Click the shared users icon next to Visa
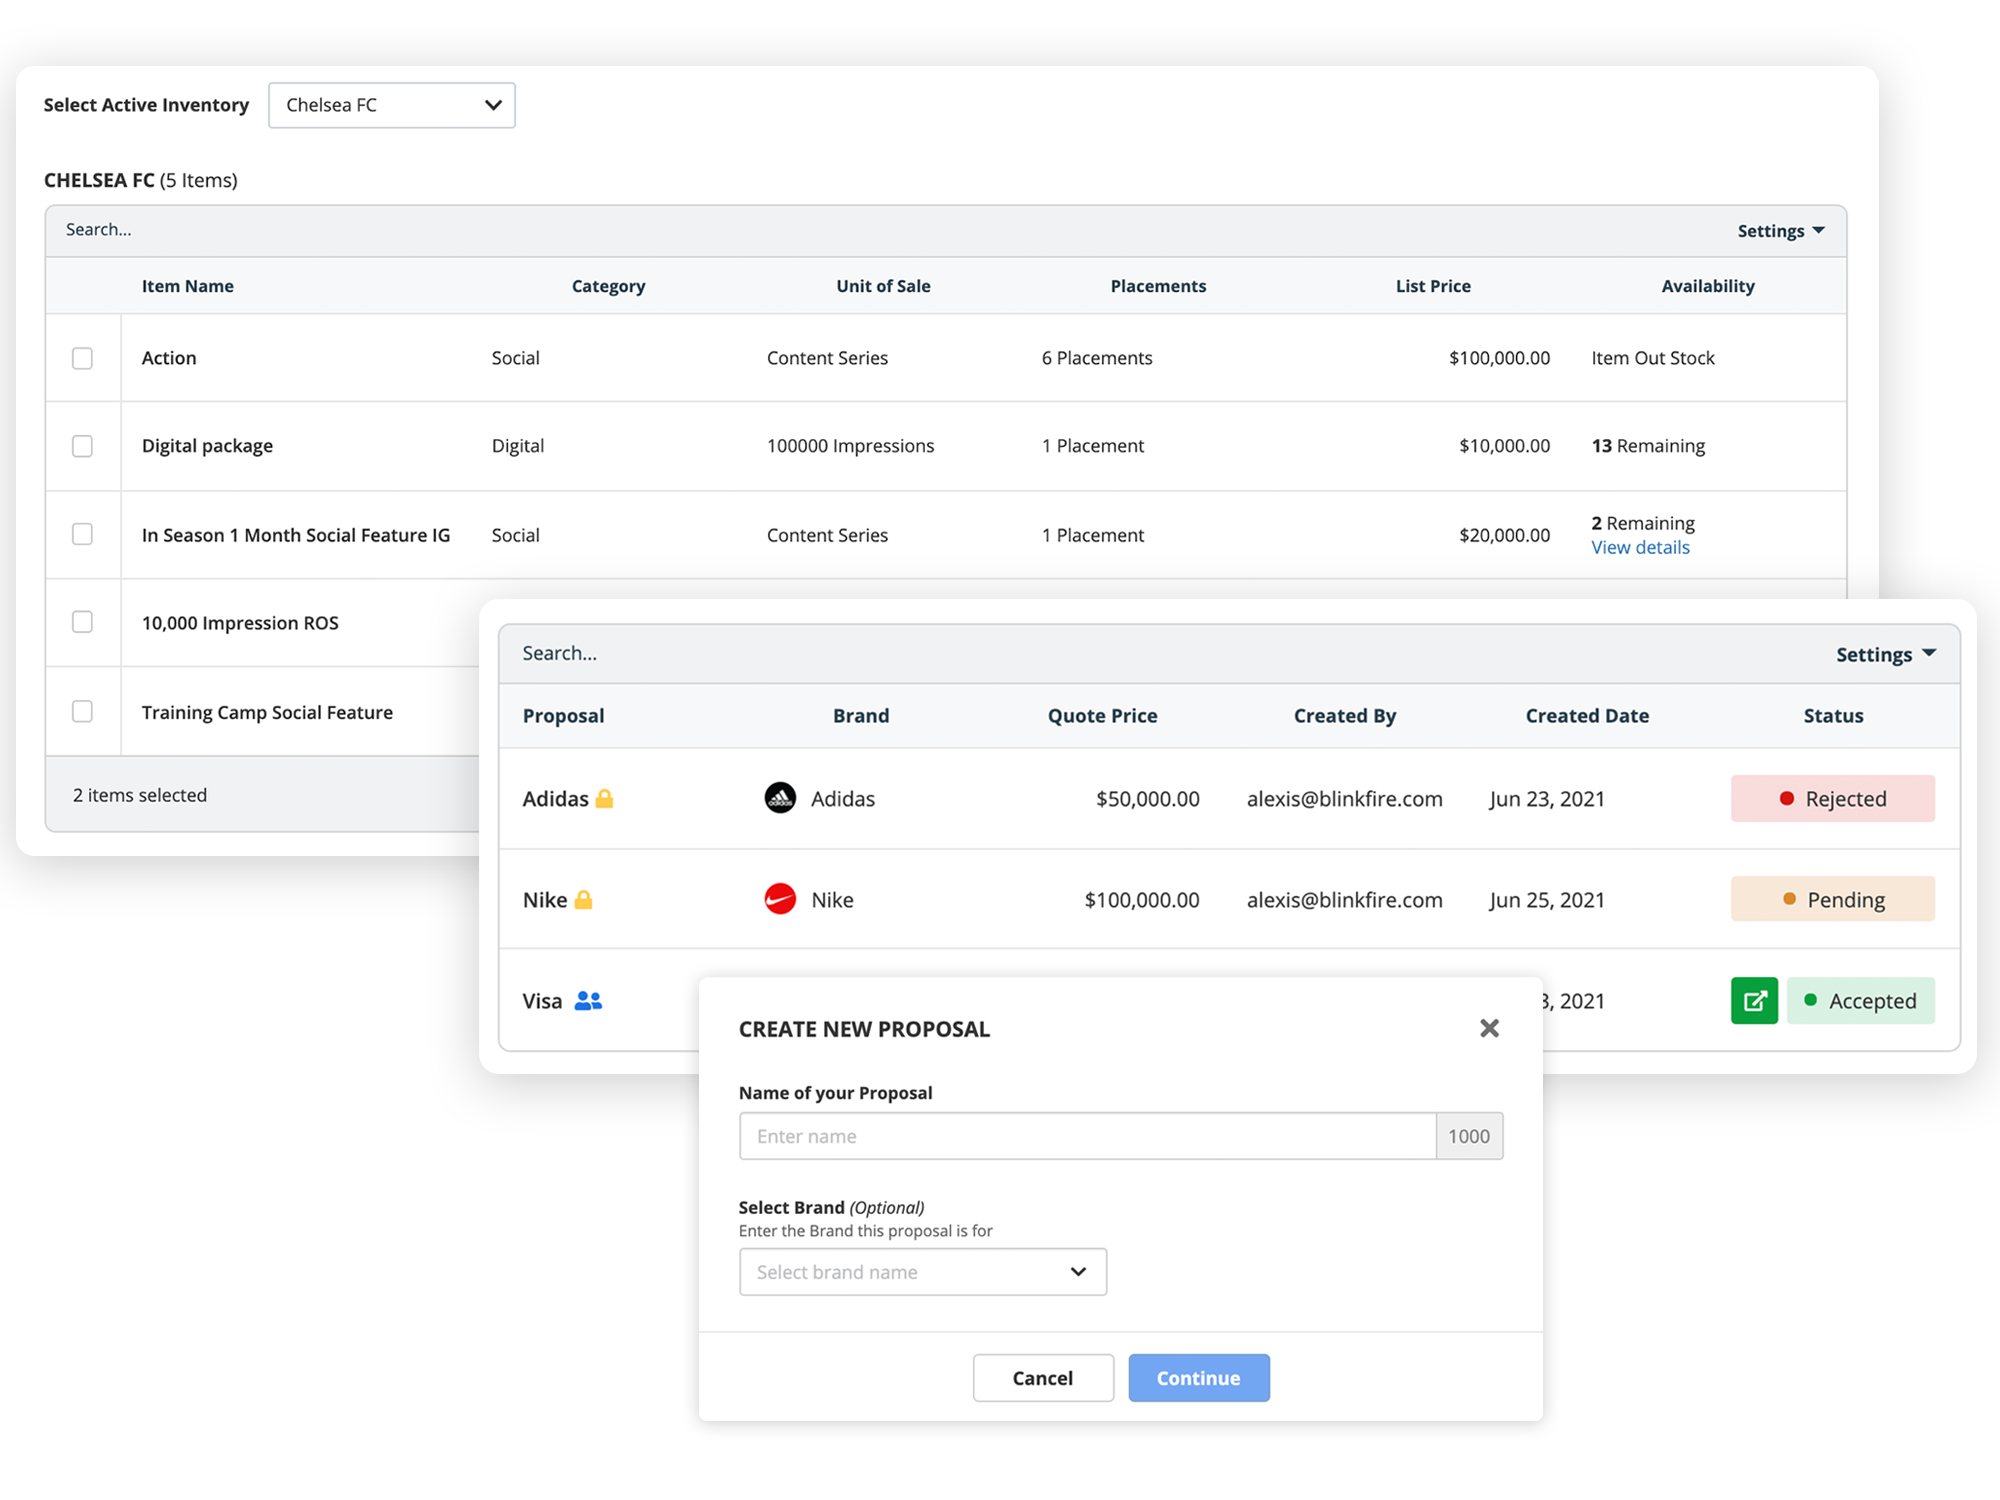Viewport: 2000px width, 1500px height. [x=588, y=1000]
